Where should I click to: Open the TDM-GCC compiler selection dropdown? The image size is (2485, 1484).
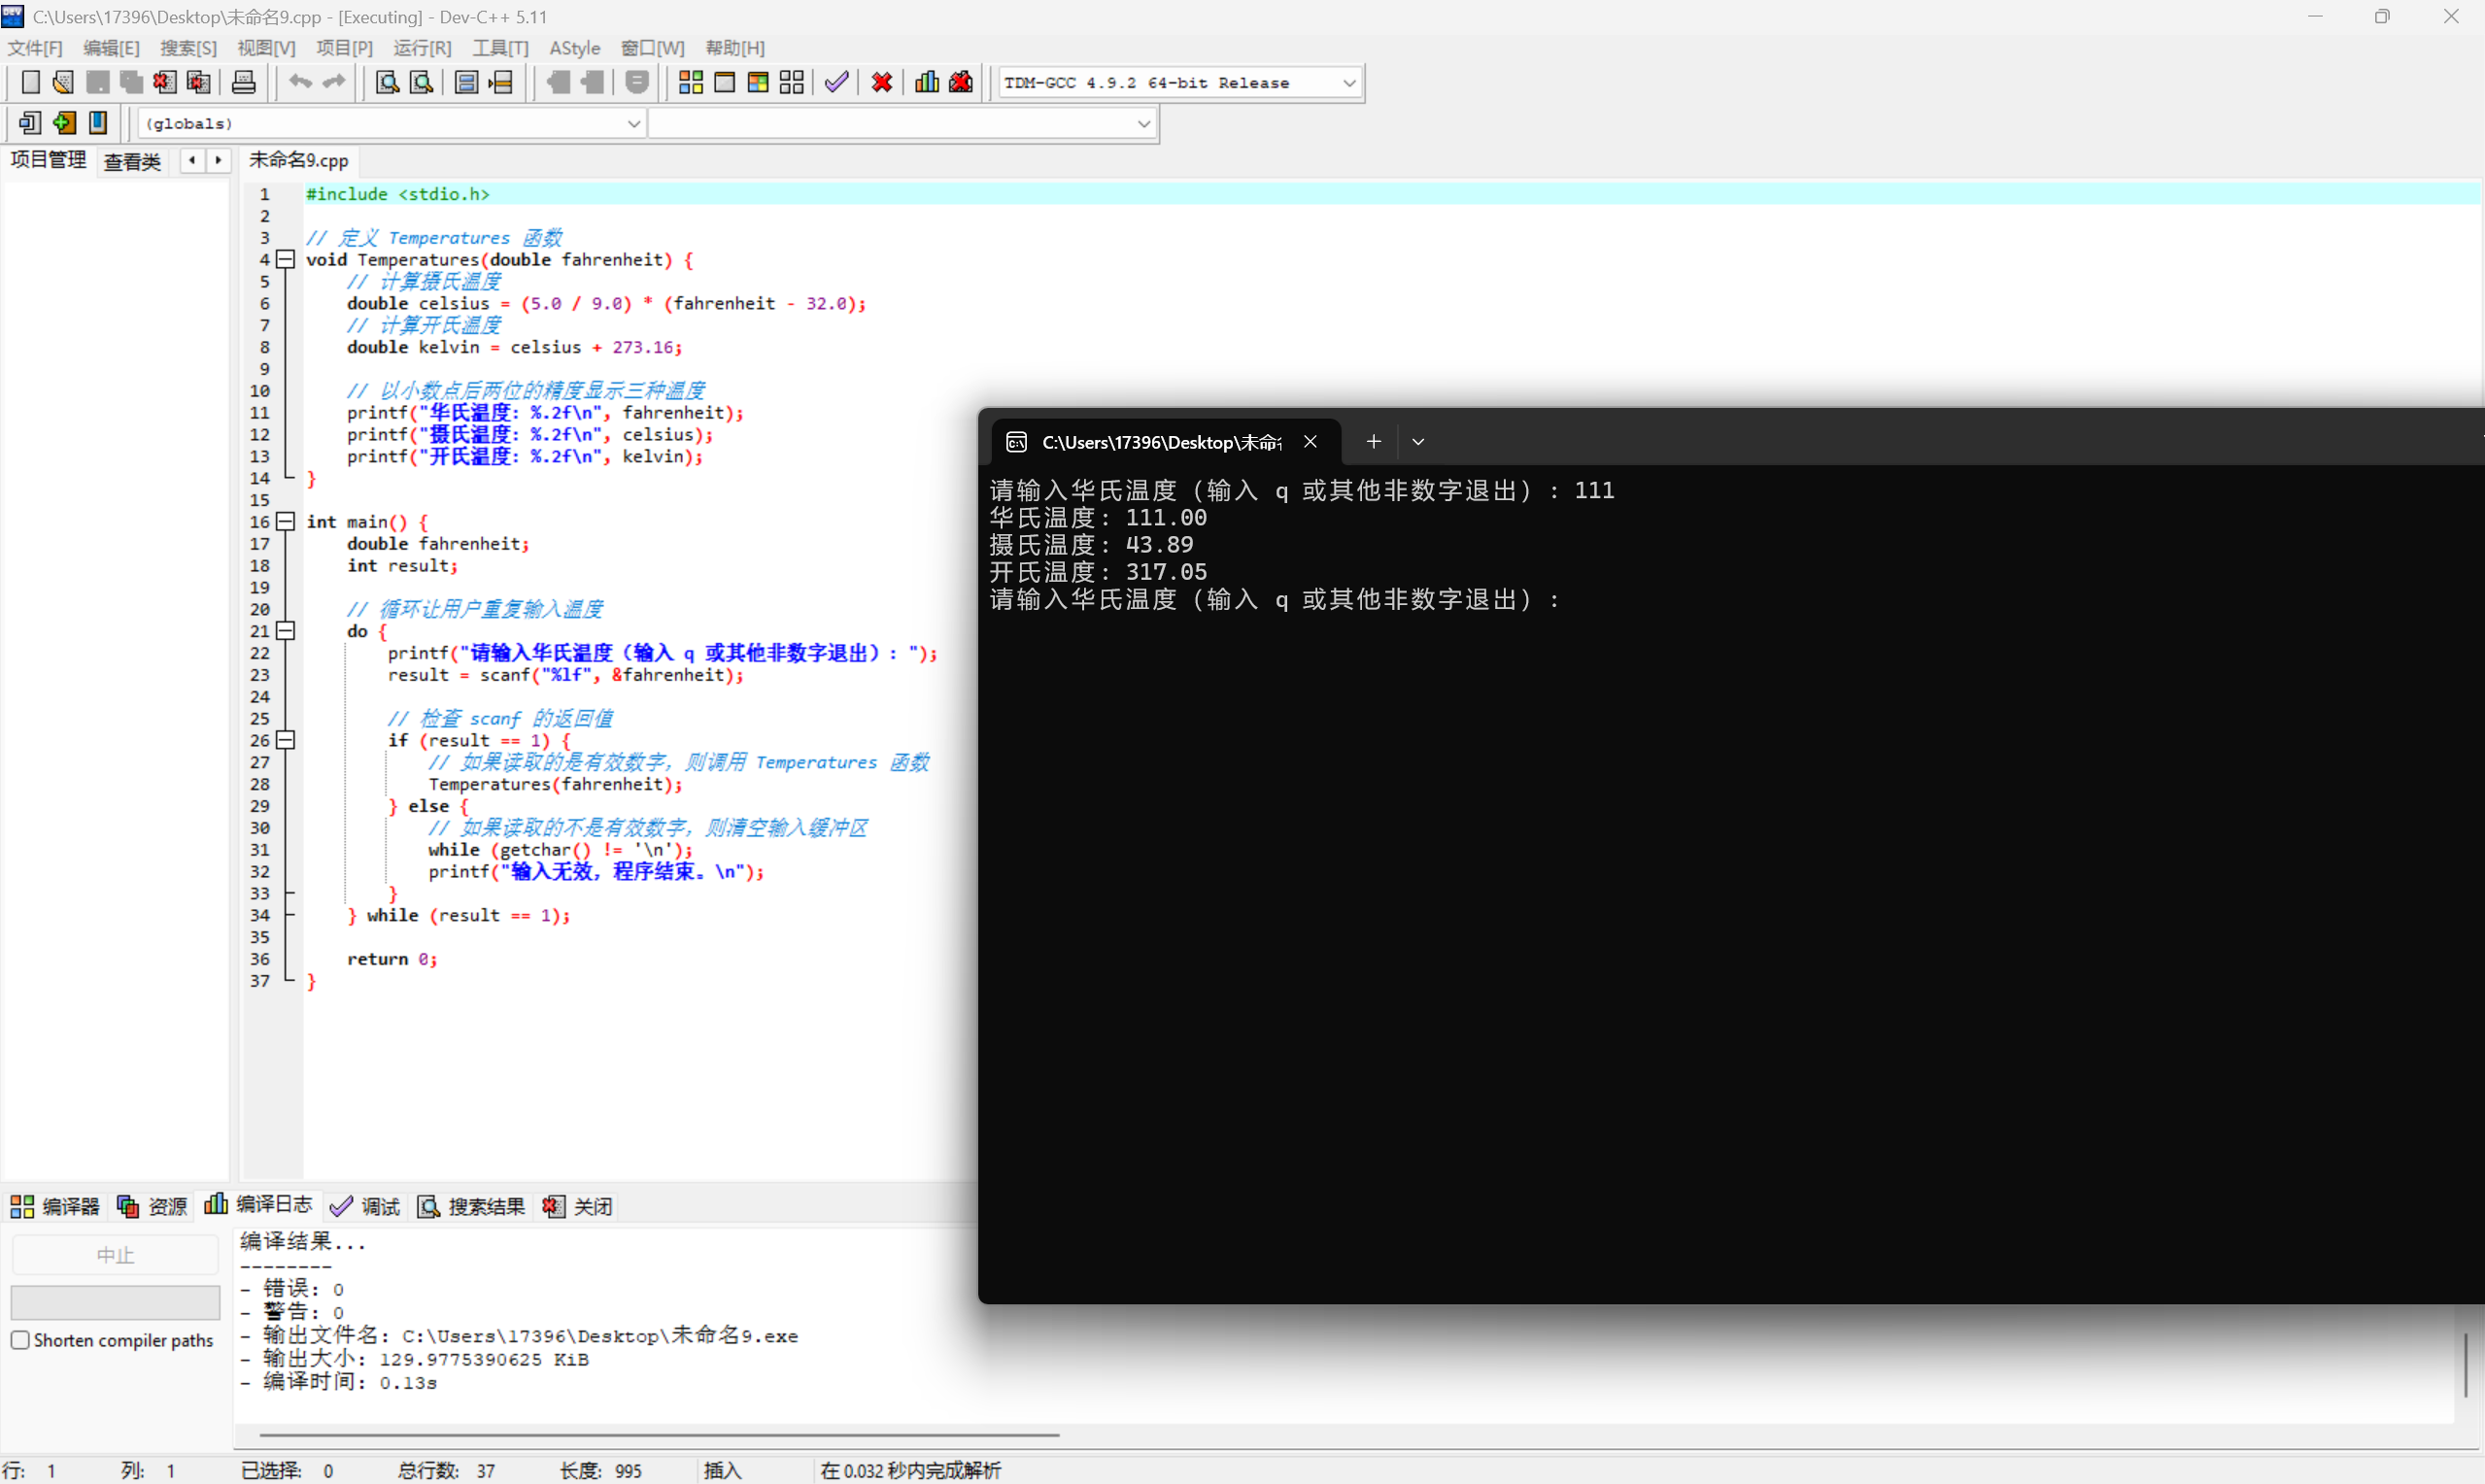(x=1348, y=83)
